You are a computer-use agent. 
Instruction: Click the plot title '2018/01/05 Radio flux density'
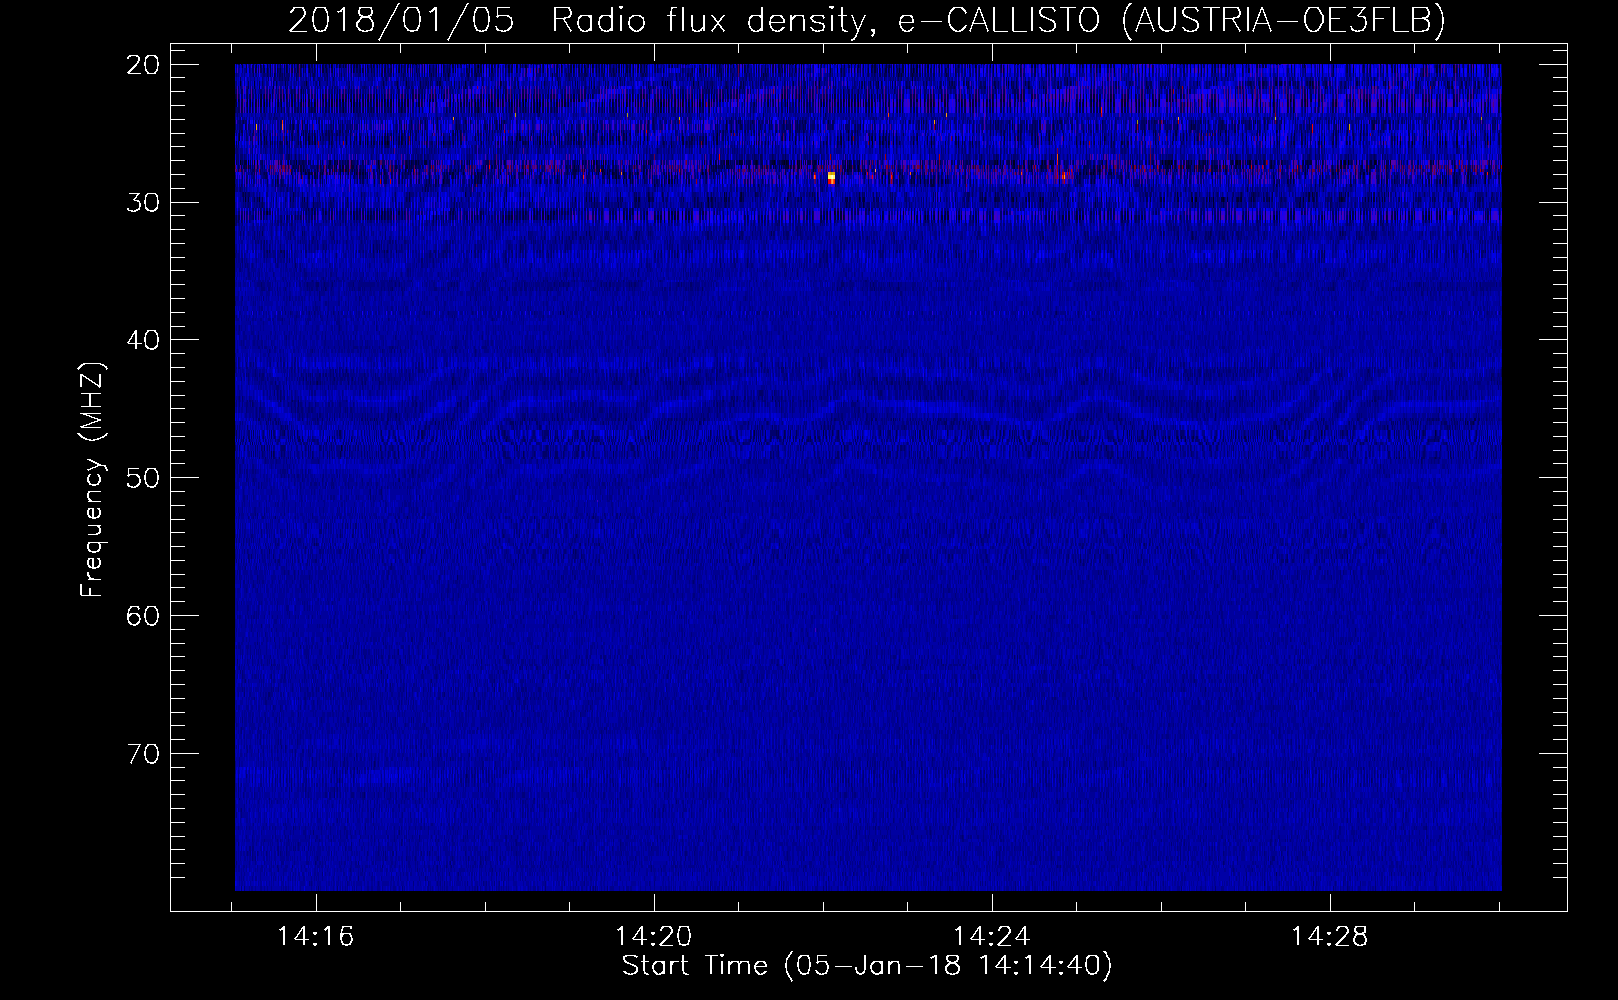576,20
